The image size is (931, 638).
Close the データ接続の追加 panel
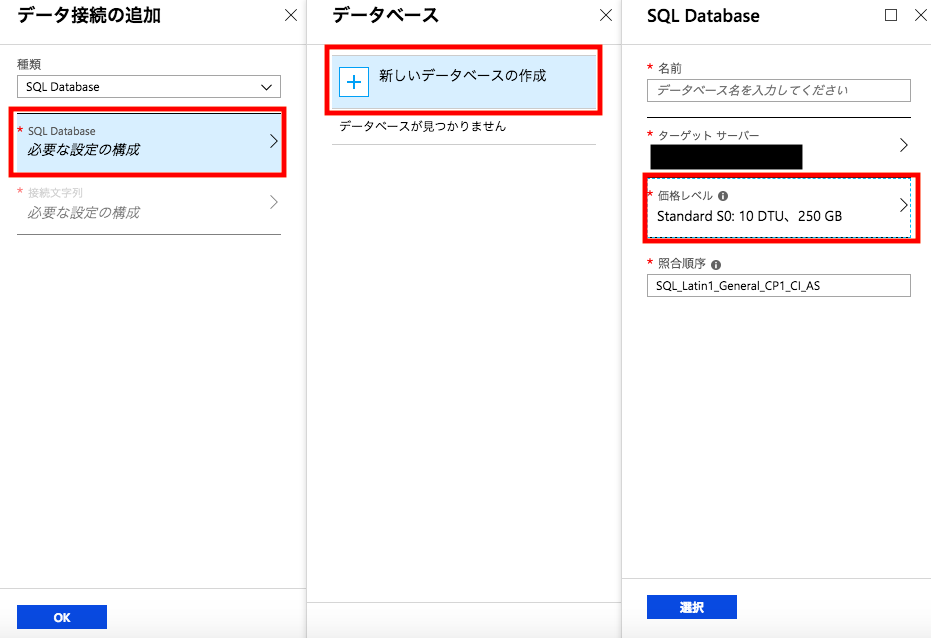[291, 15]
